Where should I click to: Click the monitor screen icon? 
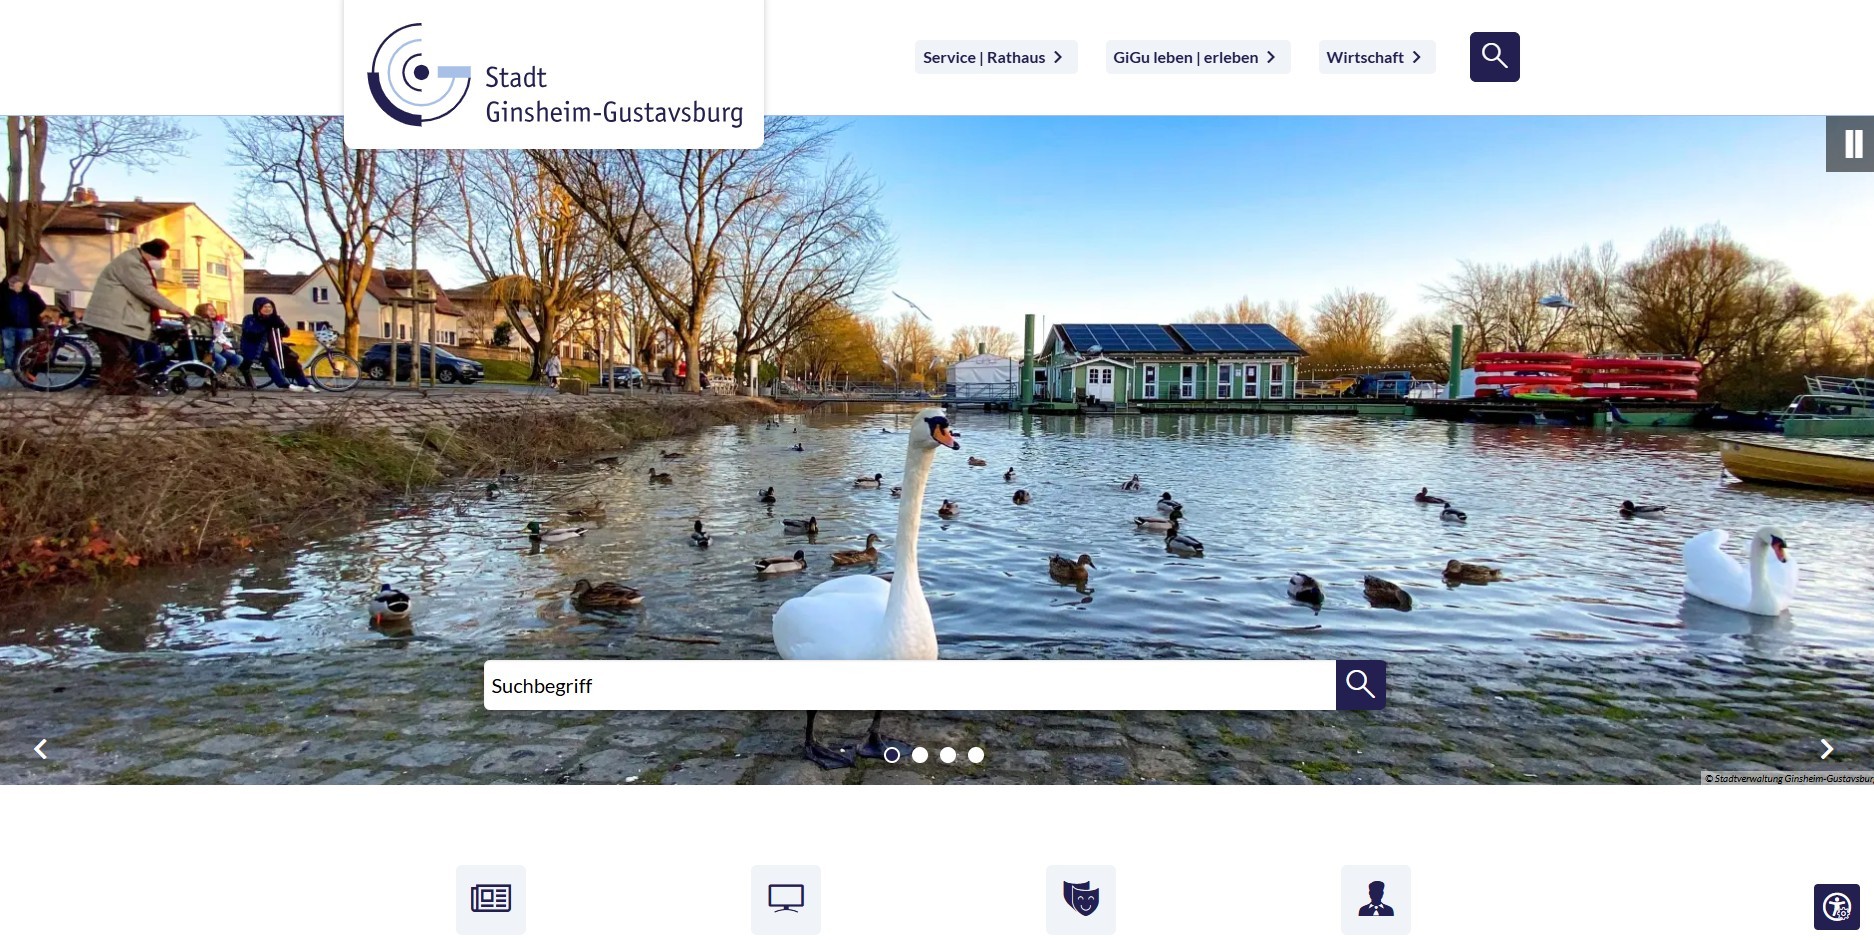(786, 899)
